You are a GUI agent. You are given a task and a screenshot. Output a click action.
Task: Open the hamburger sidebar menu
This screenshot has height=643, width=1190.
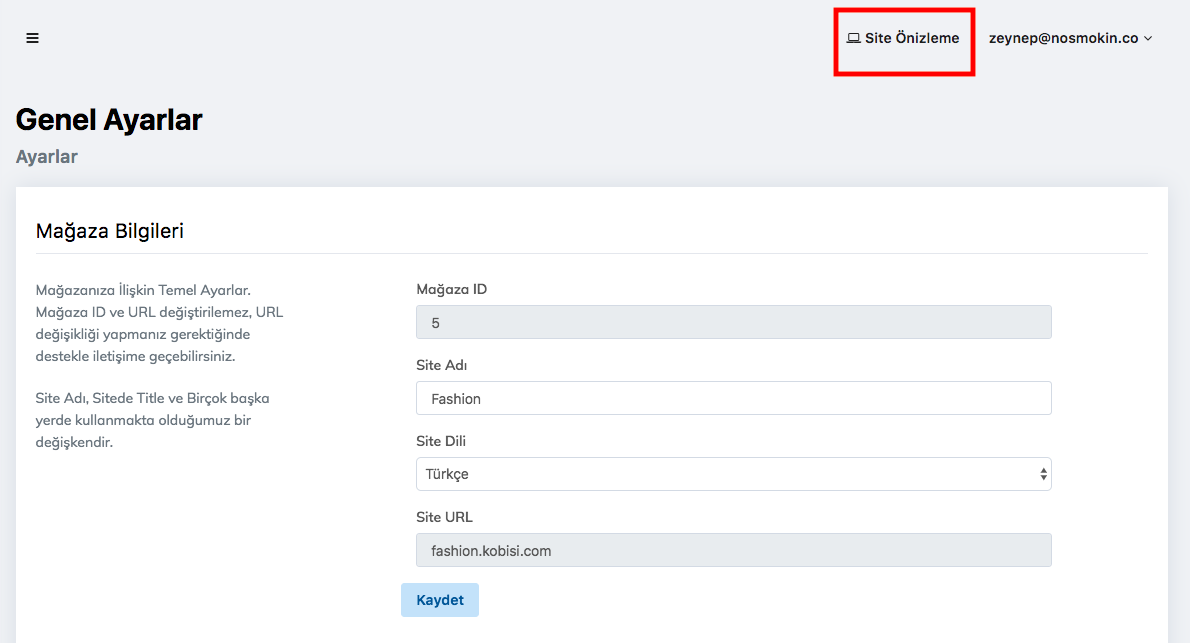click(x=33, y=38)
